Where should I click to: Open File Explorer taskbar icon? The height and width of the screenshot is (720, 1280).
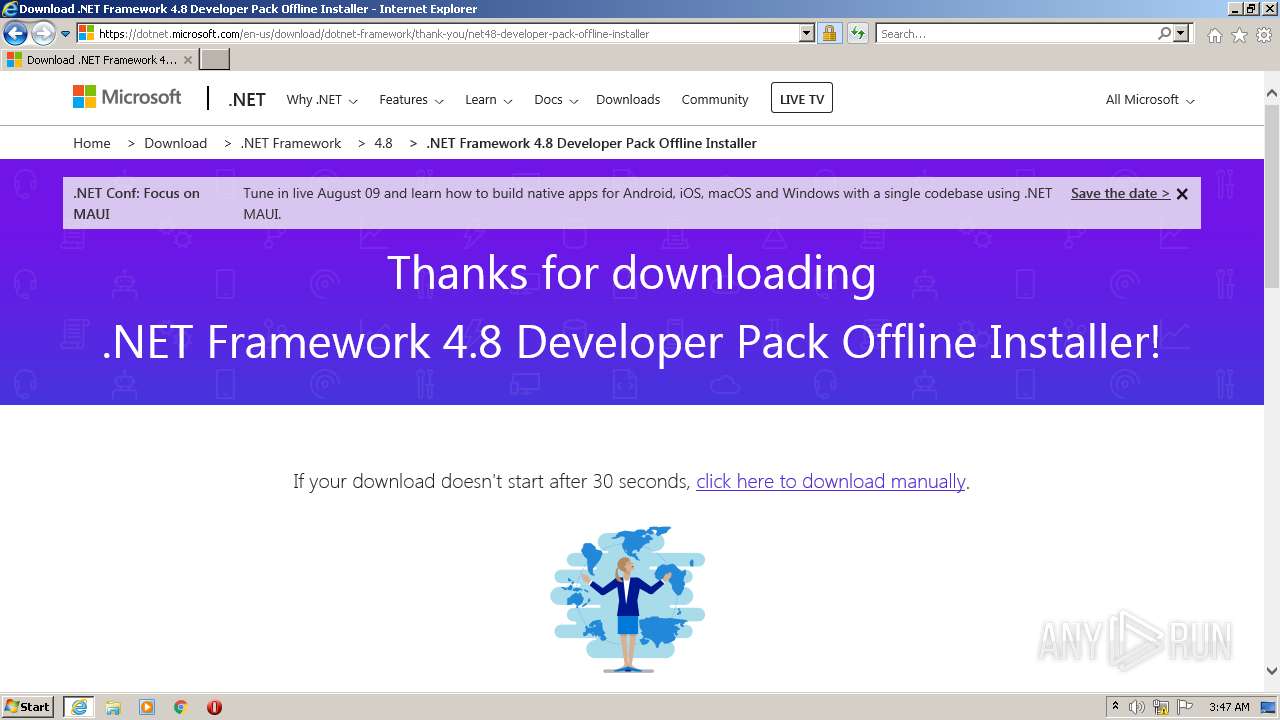coord(113,707)
